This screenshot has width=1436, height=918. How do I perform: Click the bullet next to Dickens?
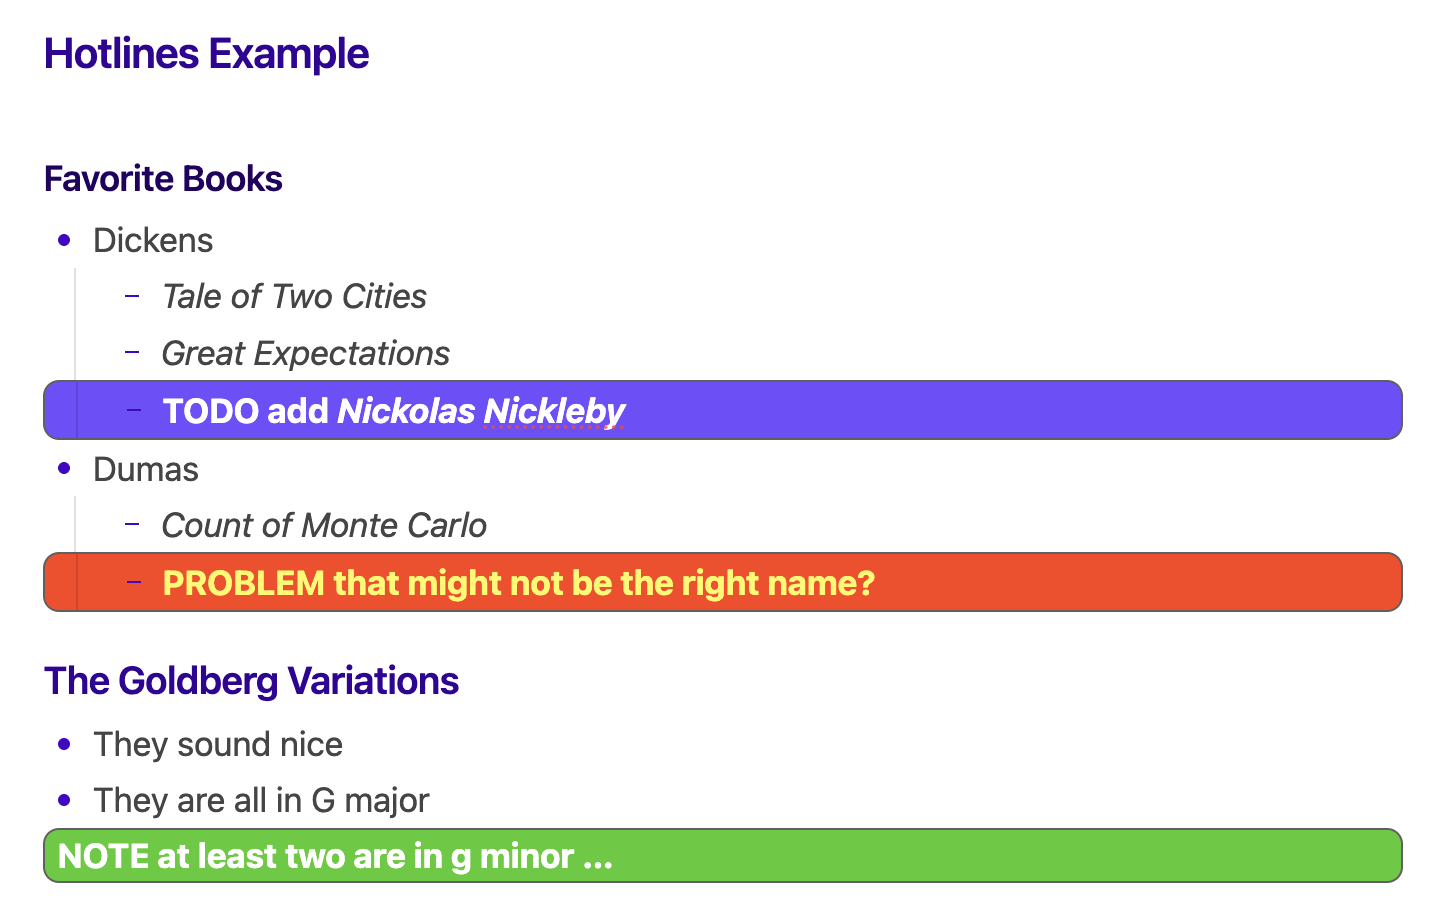[65, 240]
